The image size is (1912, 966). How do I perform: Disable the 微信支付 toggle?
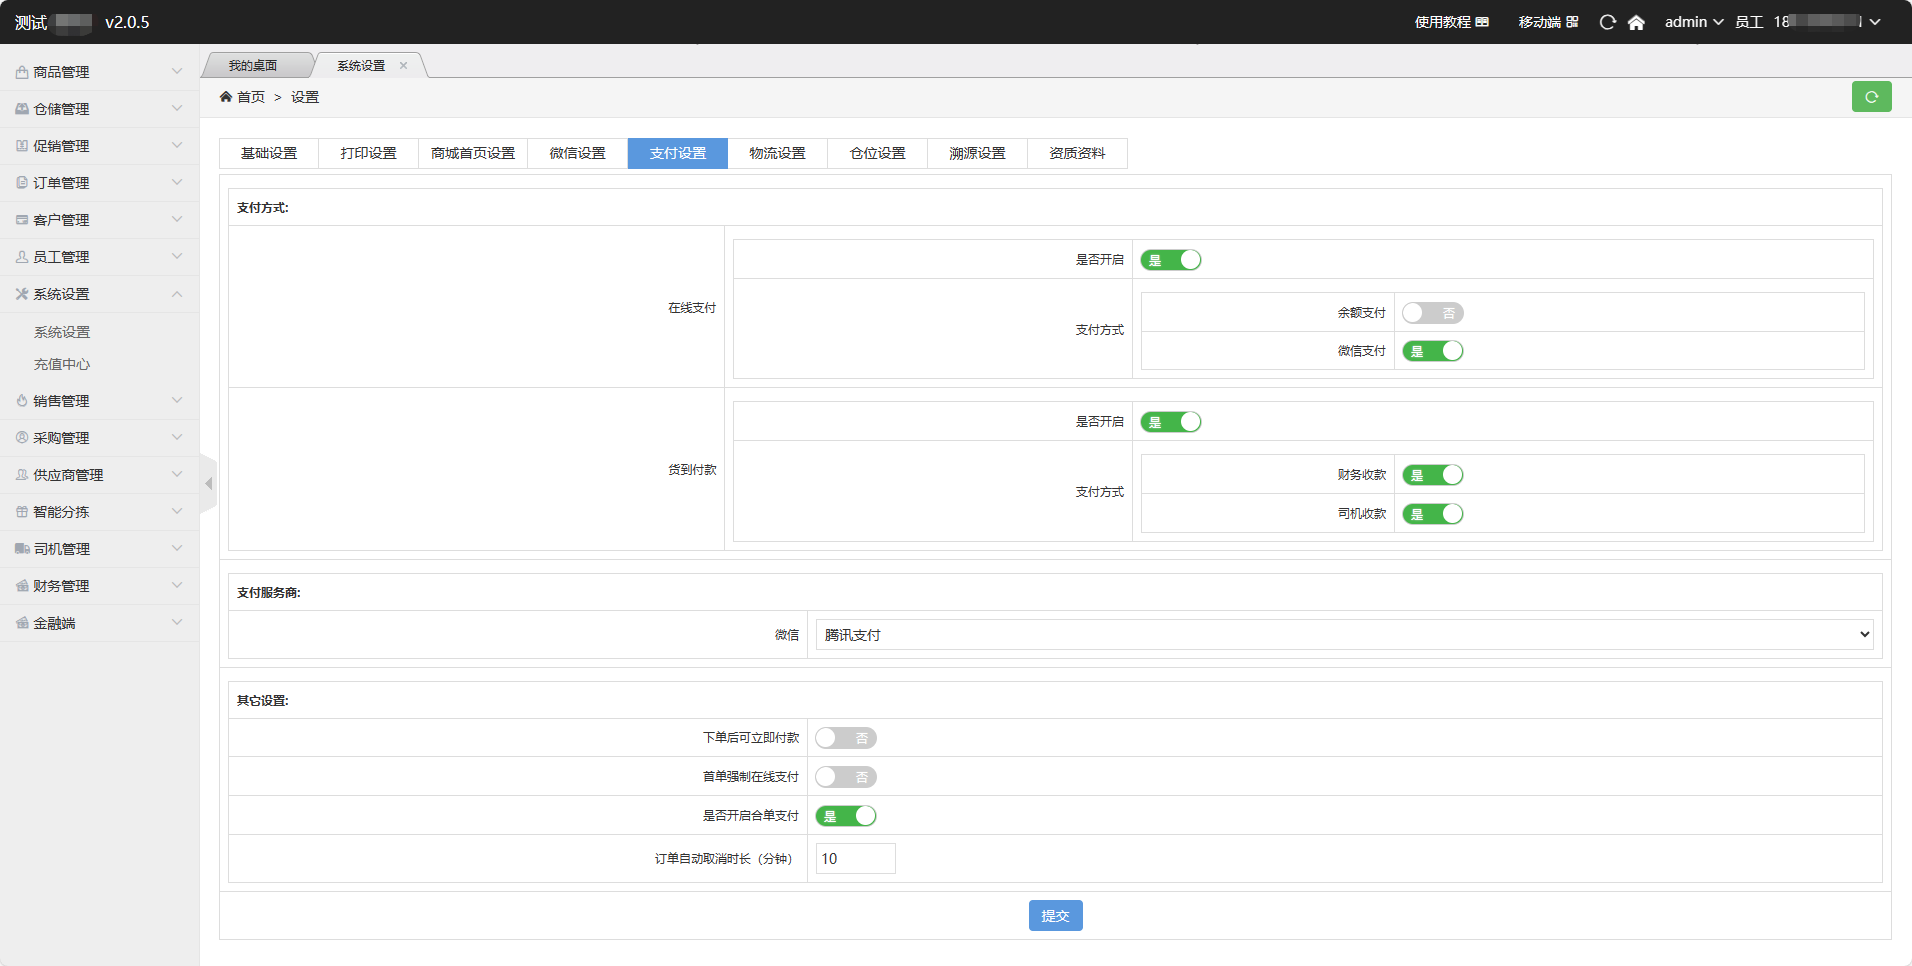[1432, 351]
